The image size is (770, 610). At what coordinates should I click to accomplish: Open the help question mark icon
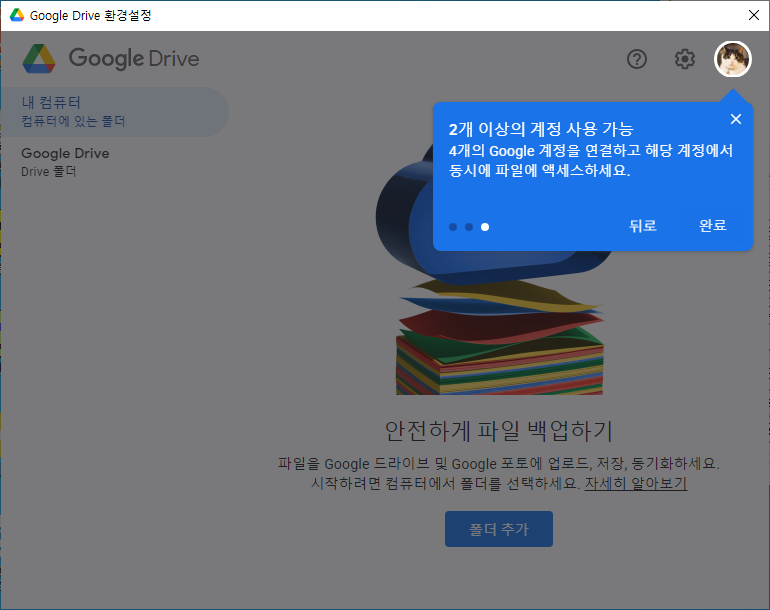click(x=636, y=59)
